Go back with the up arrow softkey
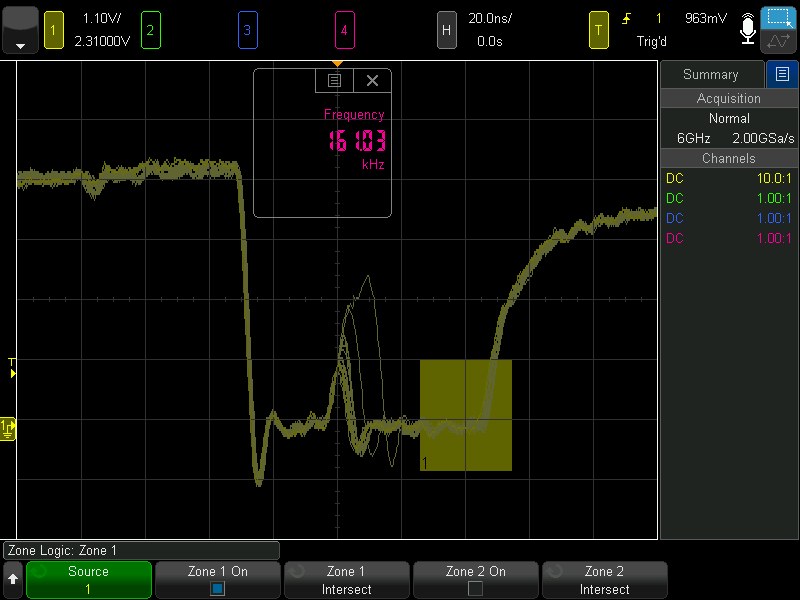Screen dimensions: 800x600 click(x=13, y=580)
